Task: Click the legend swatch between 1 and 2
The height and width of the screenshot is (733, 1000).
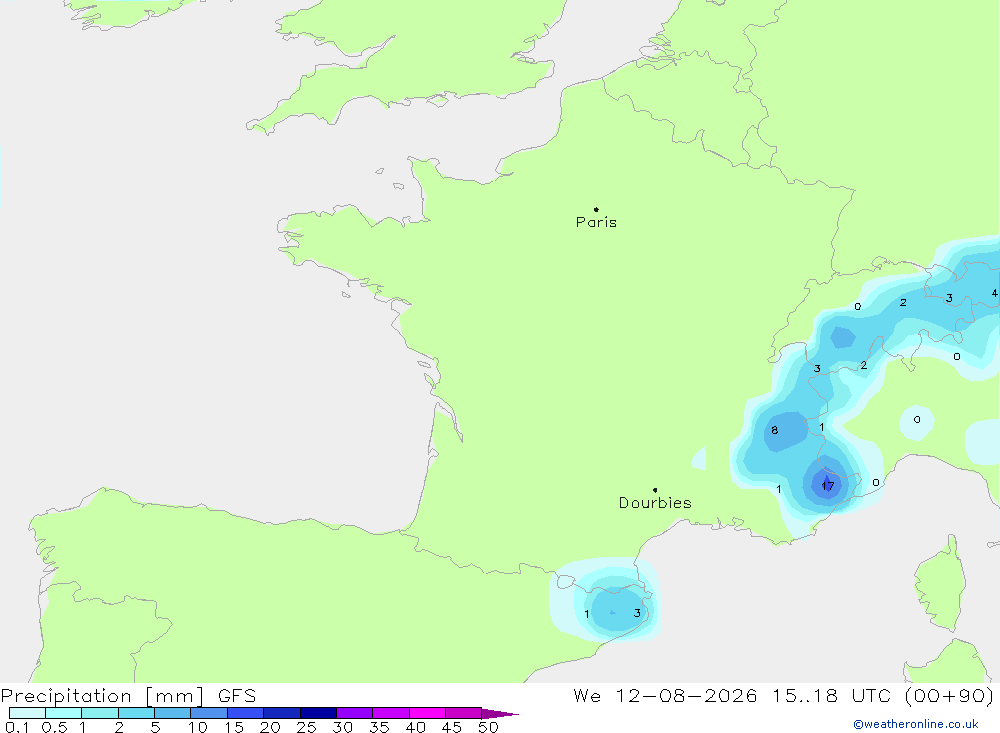Action: click(100, 713)
